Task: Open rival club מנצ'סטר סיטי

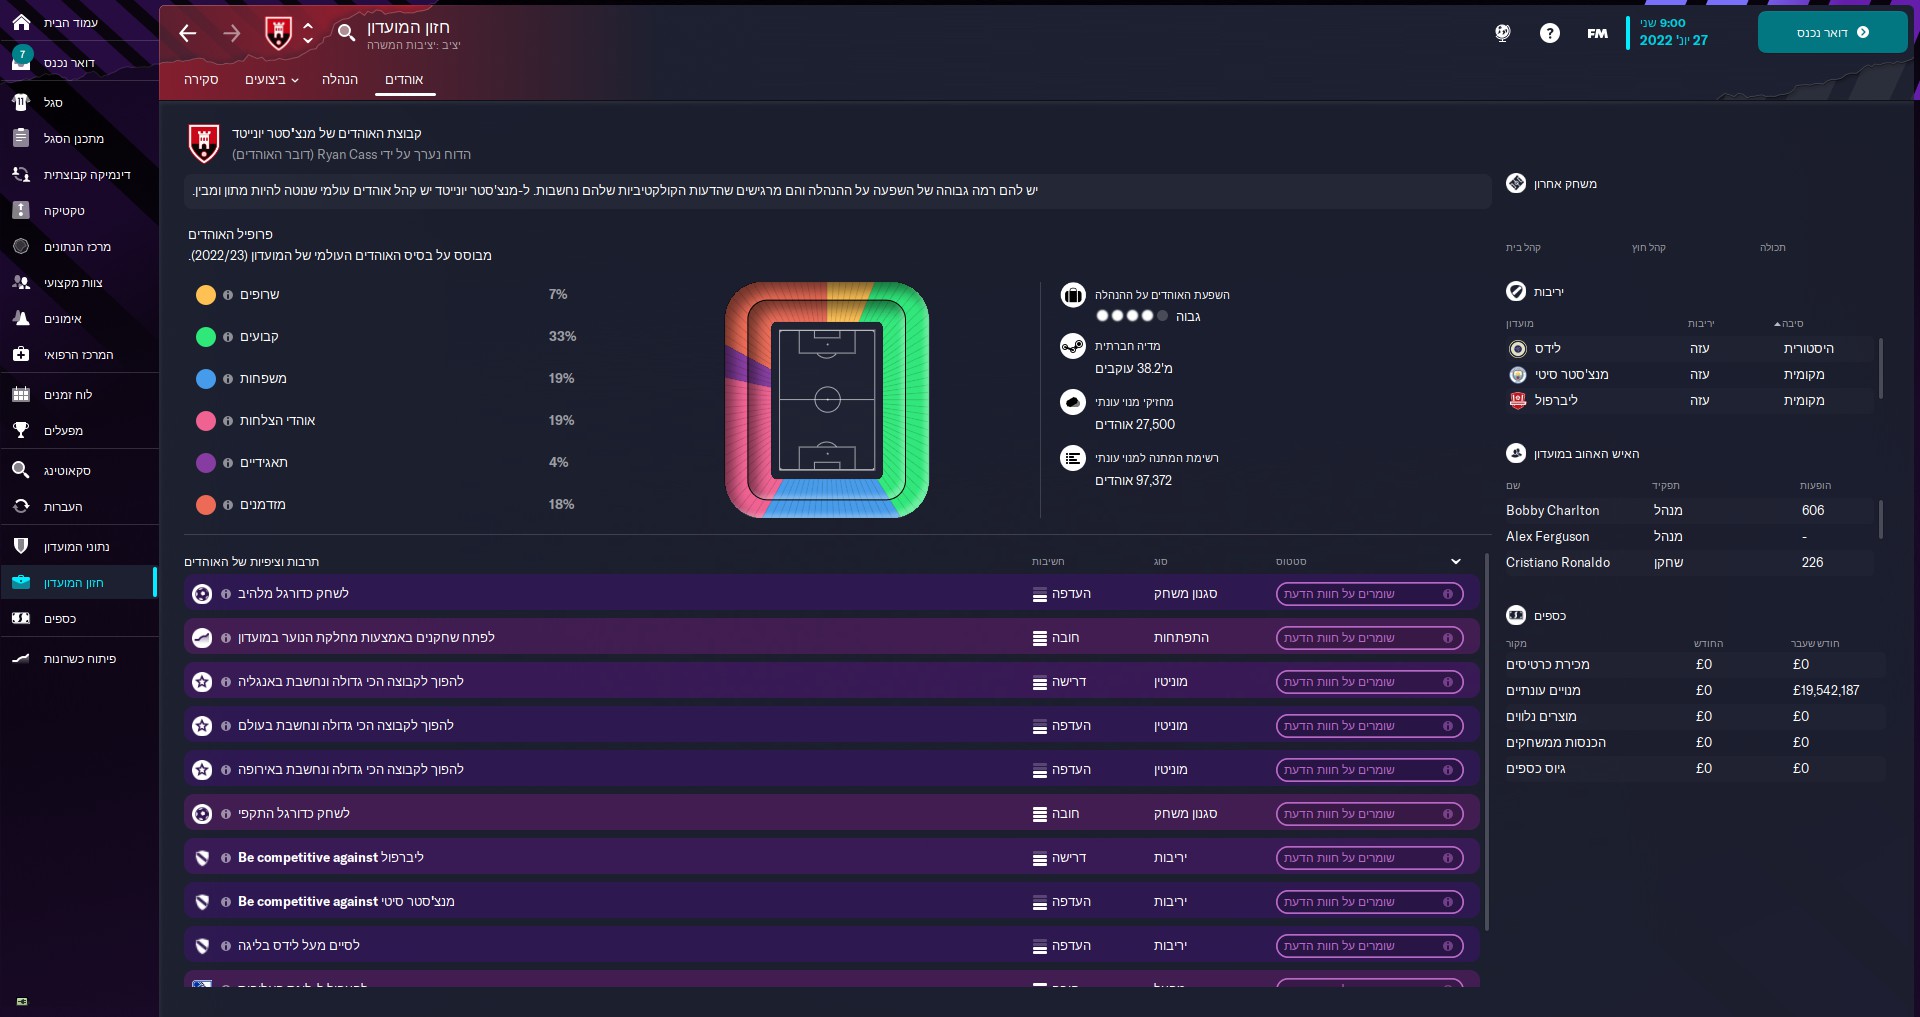Action: tap(1571, 374)
